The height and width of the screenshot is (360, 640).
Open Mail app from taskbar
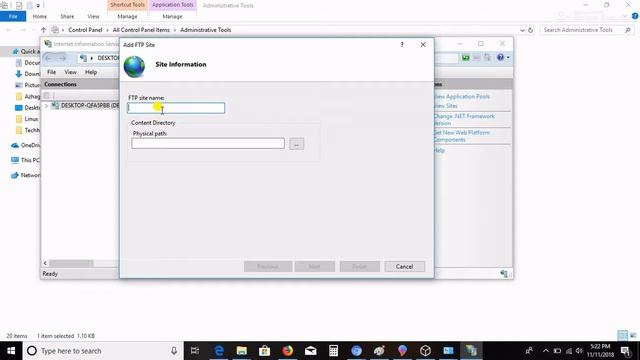tap(311, 351)
